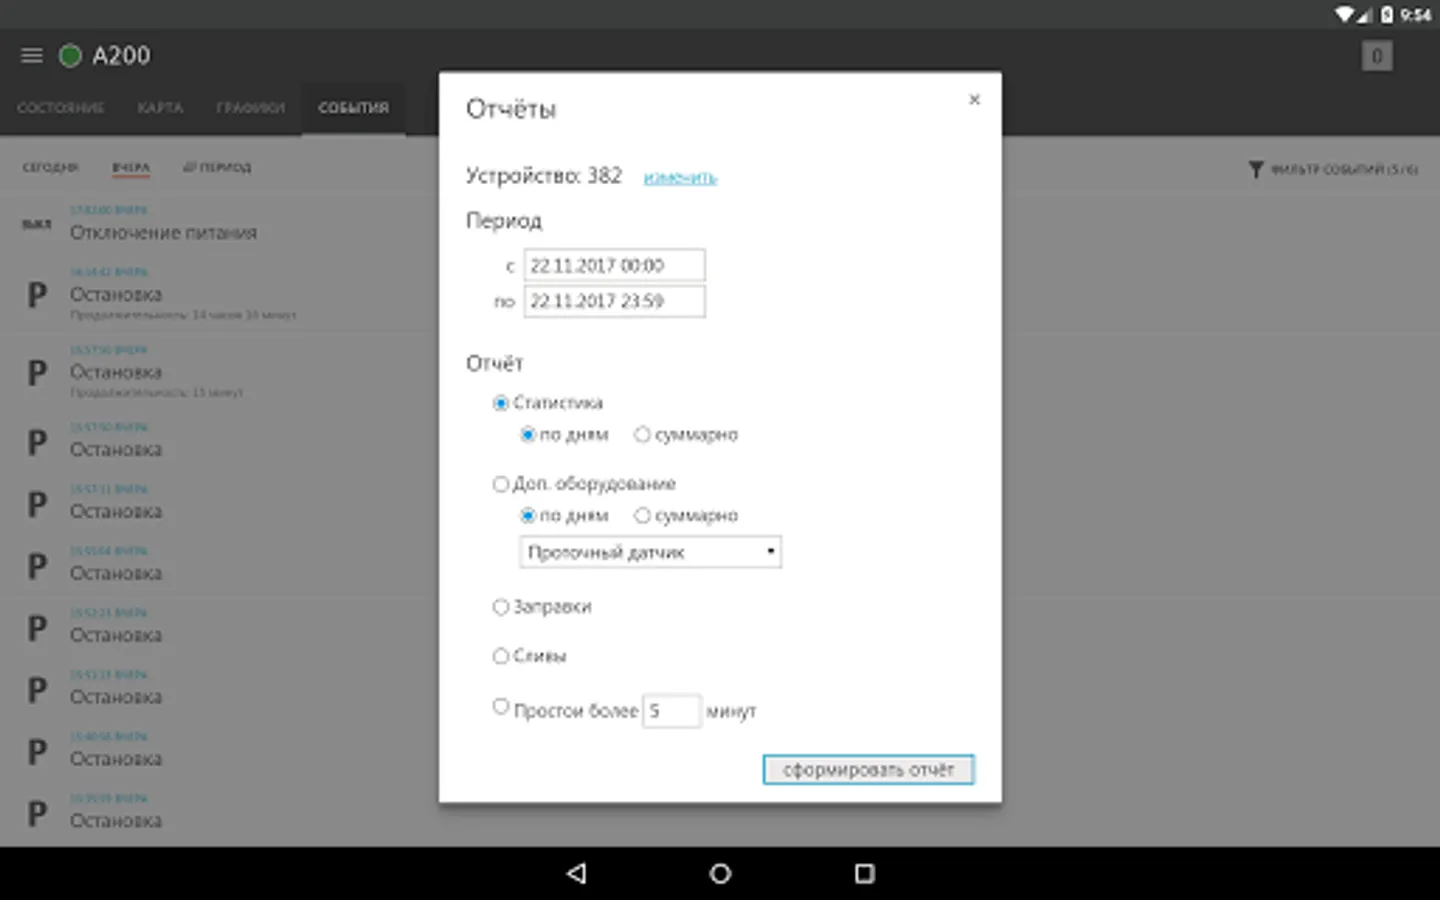Click the green status indicator beside A200

(x=70, y=56)
